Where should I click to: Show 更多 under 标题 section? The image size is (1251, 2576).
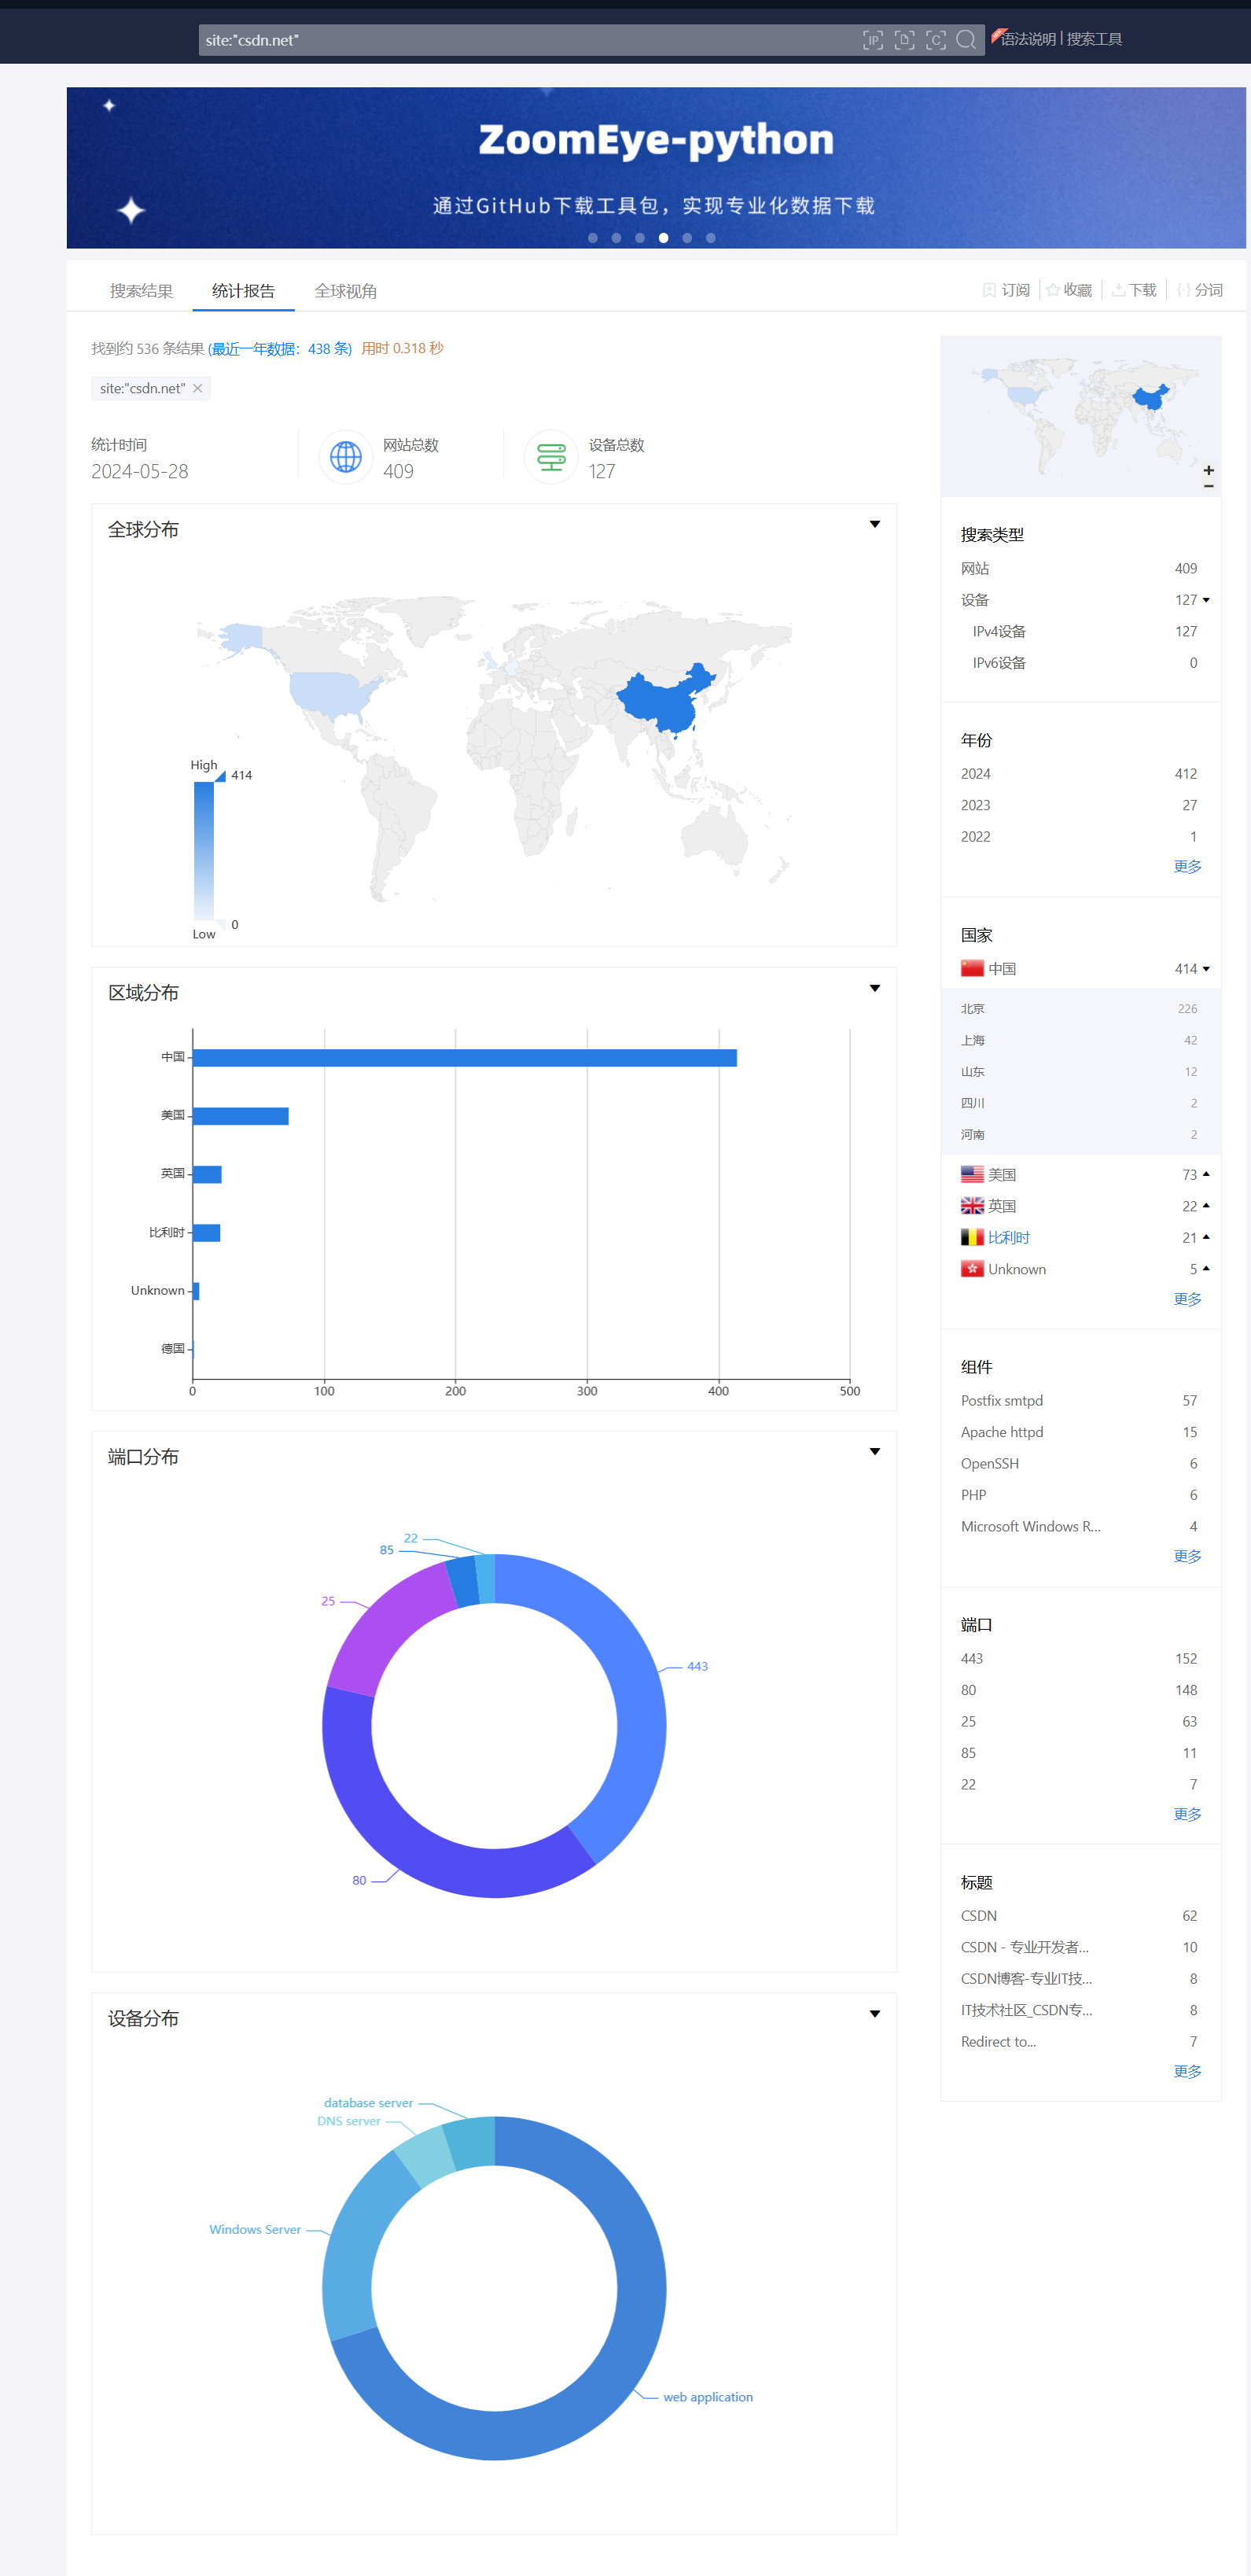[x=1187, y=2071]
